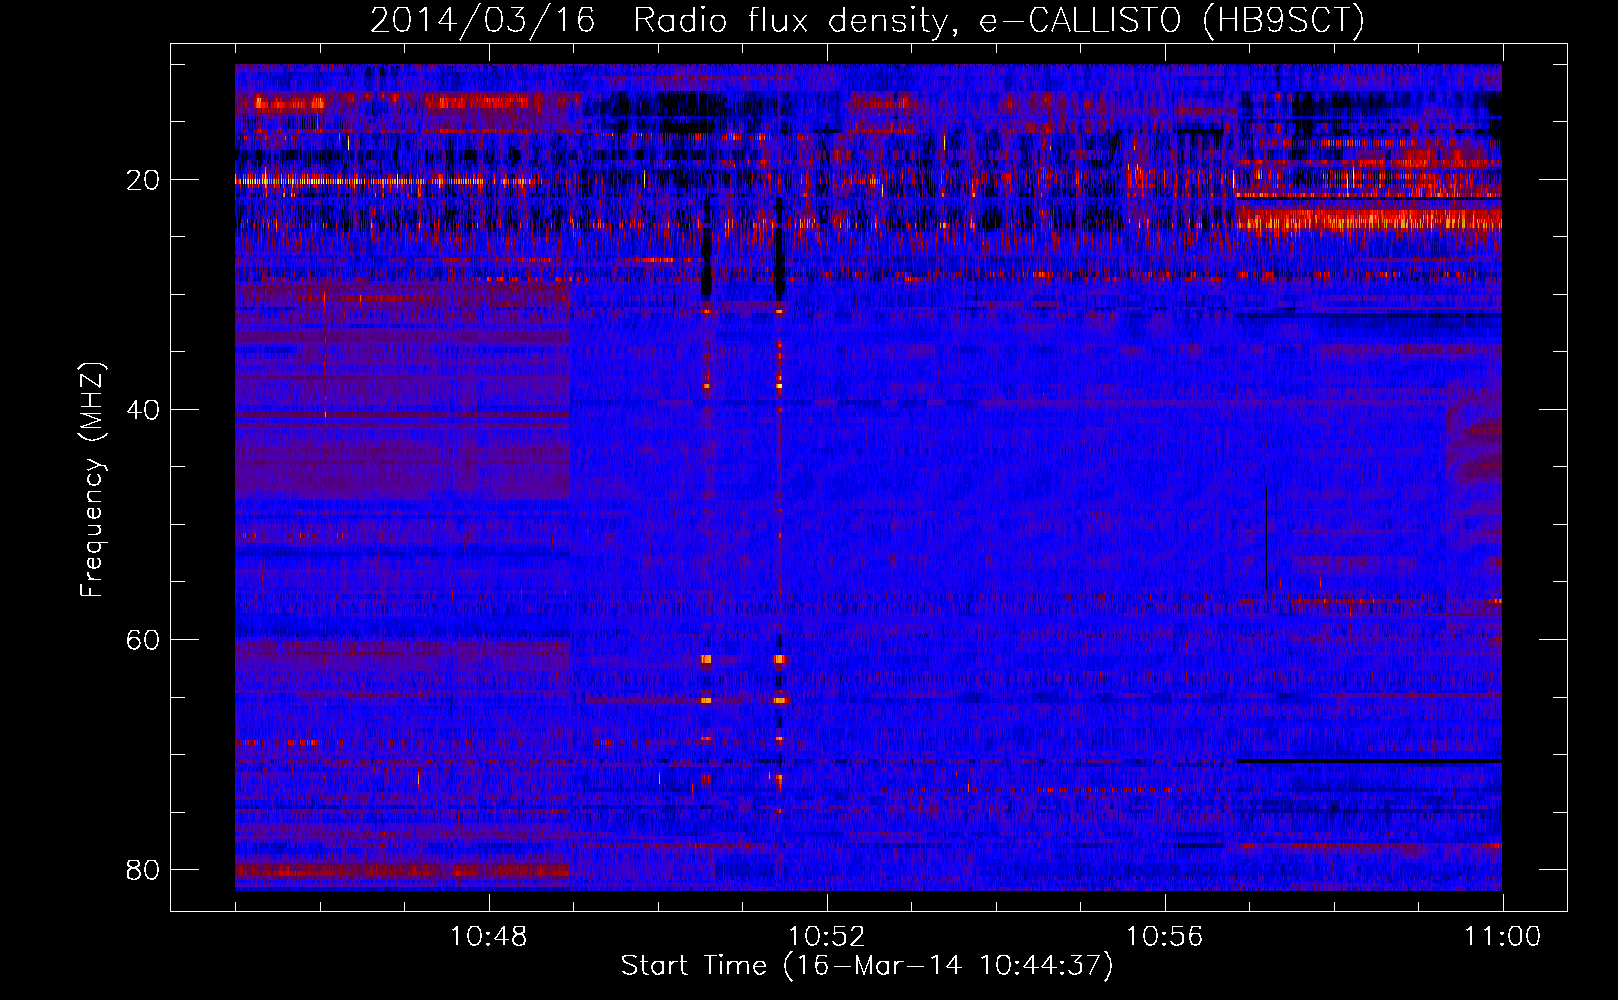The image size is (1618, 1000).
Task: Select the date "2014/03/16" in the title
Action: 483,20
